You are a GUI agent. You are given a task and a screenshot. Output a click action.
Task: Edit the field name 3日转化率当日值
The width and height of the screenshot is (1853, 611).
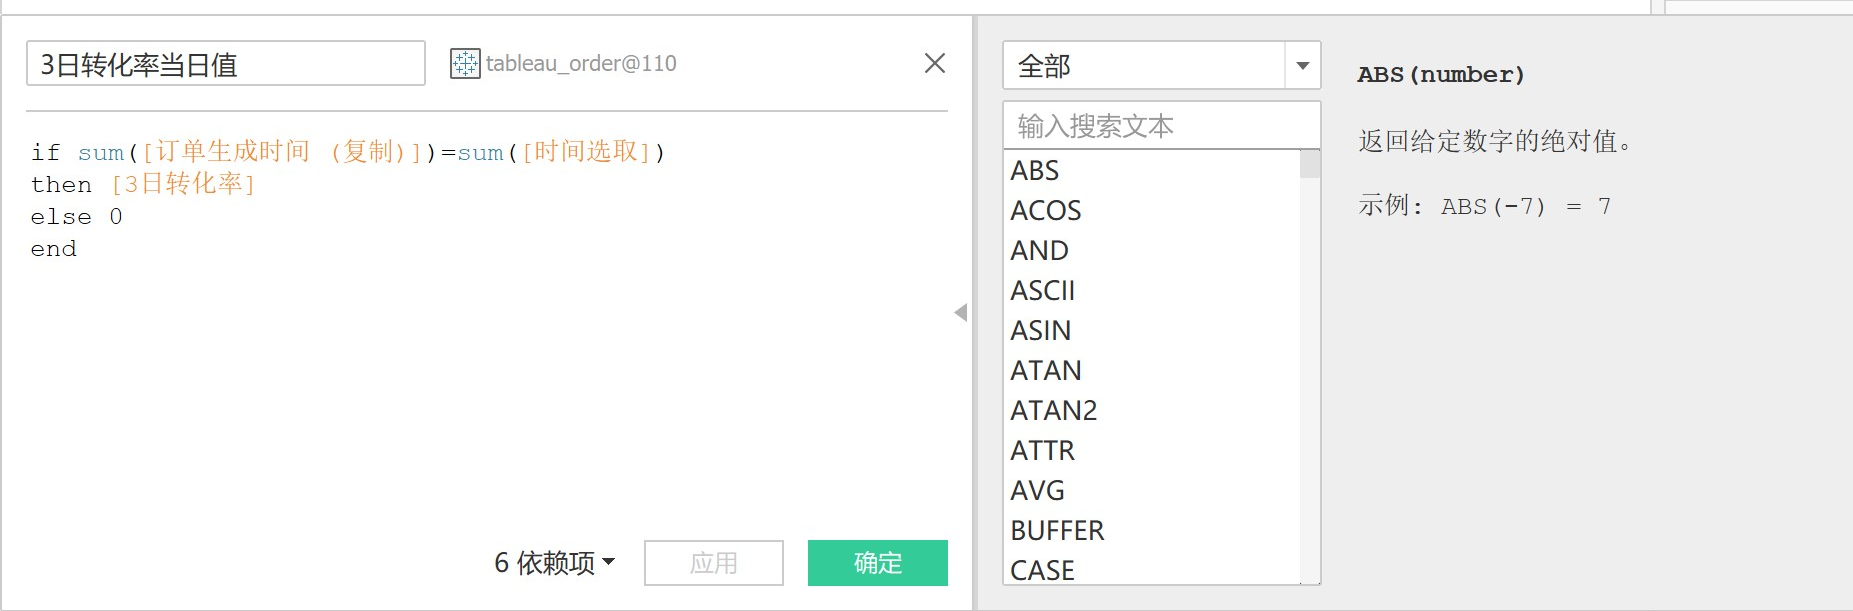click(x=226, y=63)
